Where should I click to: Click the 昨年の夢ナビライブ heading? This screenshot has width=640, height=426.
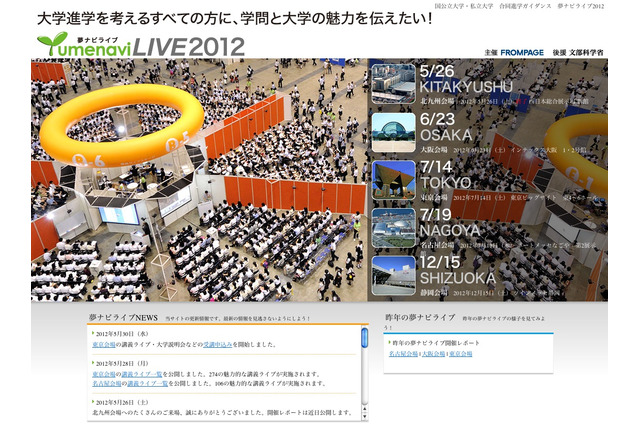[420, 317]
